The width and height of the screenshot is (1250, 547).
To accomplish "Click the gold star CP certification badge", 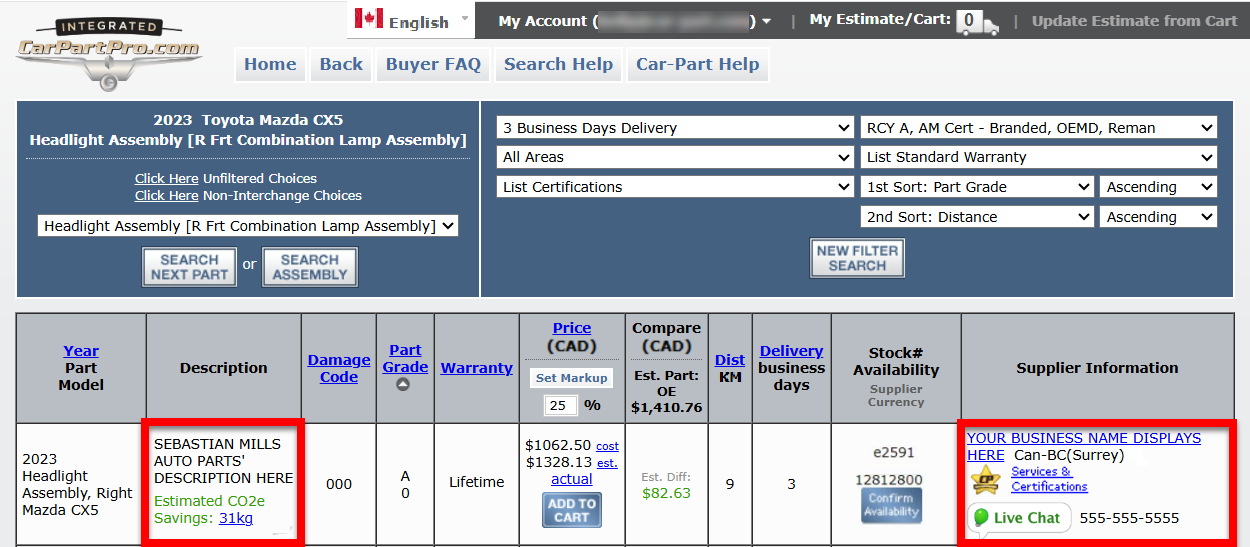I will [985, 479].
